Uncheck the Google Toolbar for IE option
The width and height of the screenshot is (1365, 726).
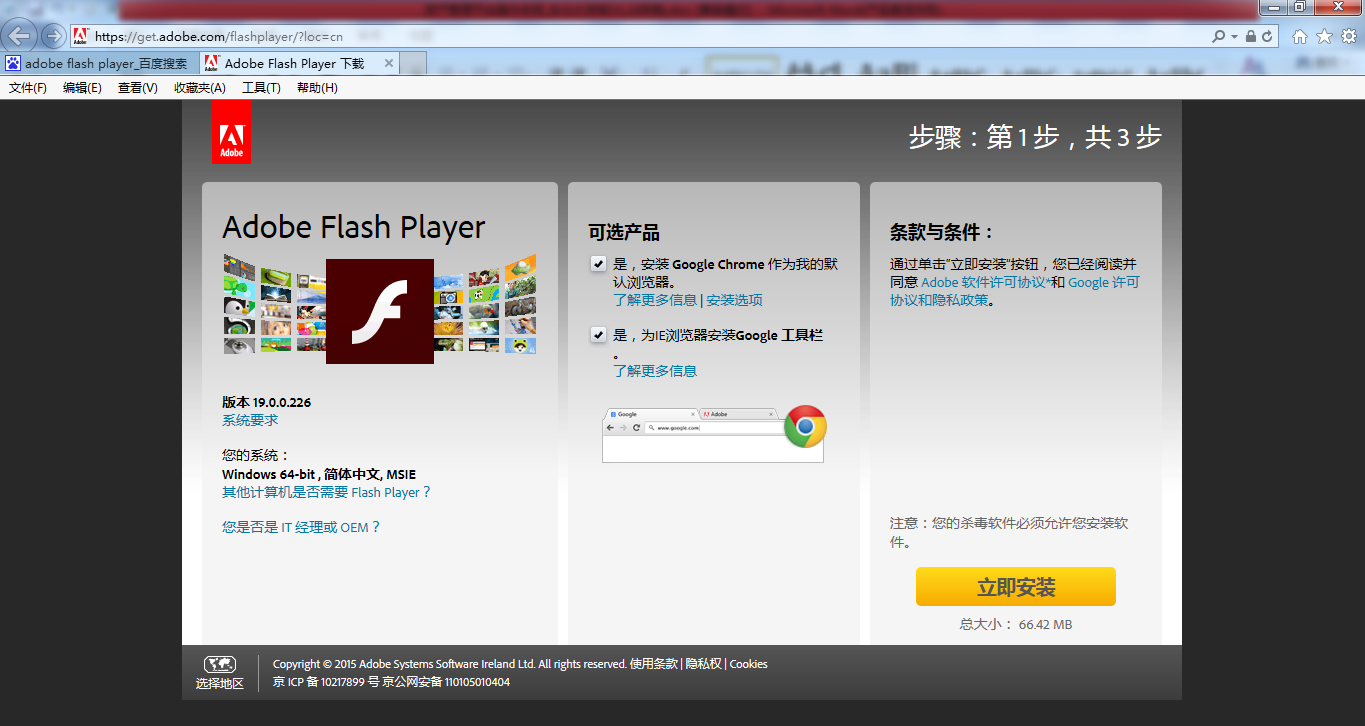598,335
